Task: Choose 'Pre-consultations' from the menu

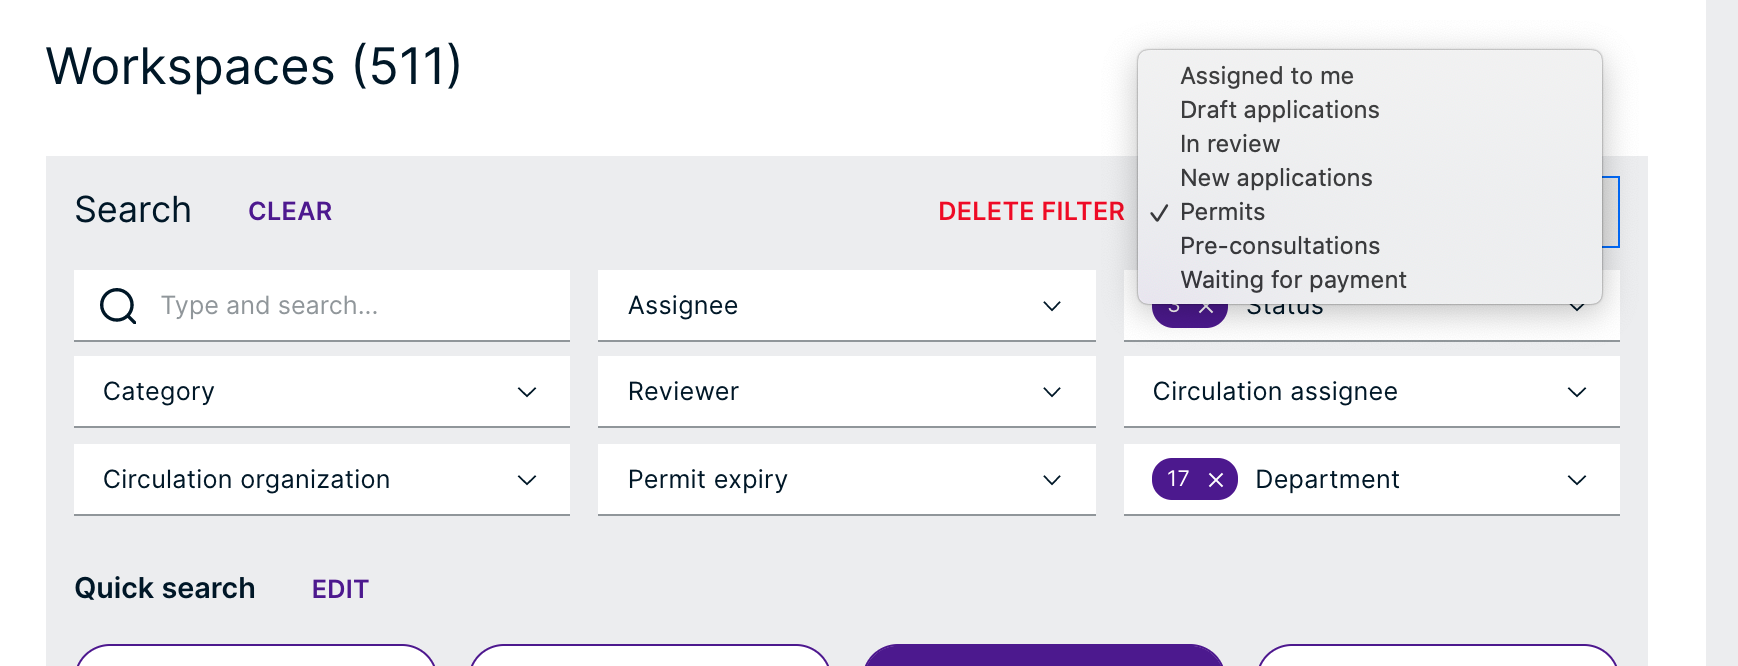Action: click(x=1280, y=246)
